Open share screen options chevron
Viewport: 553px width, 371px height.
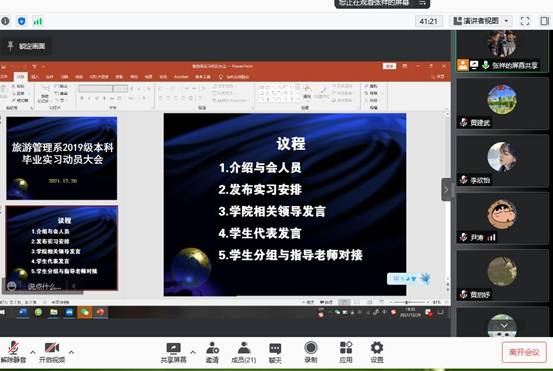[x=193, y=352]
